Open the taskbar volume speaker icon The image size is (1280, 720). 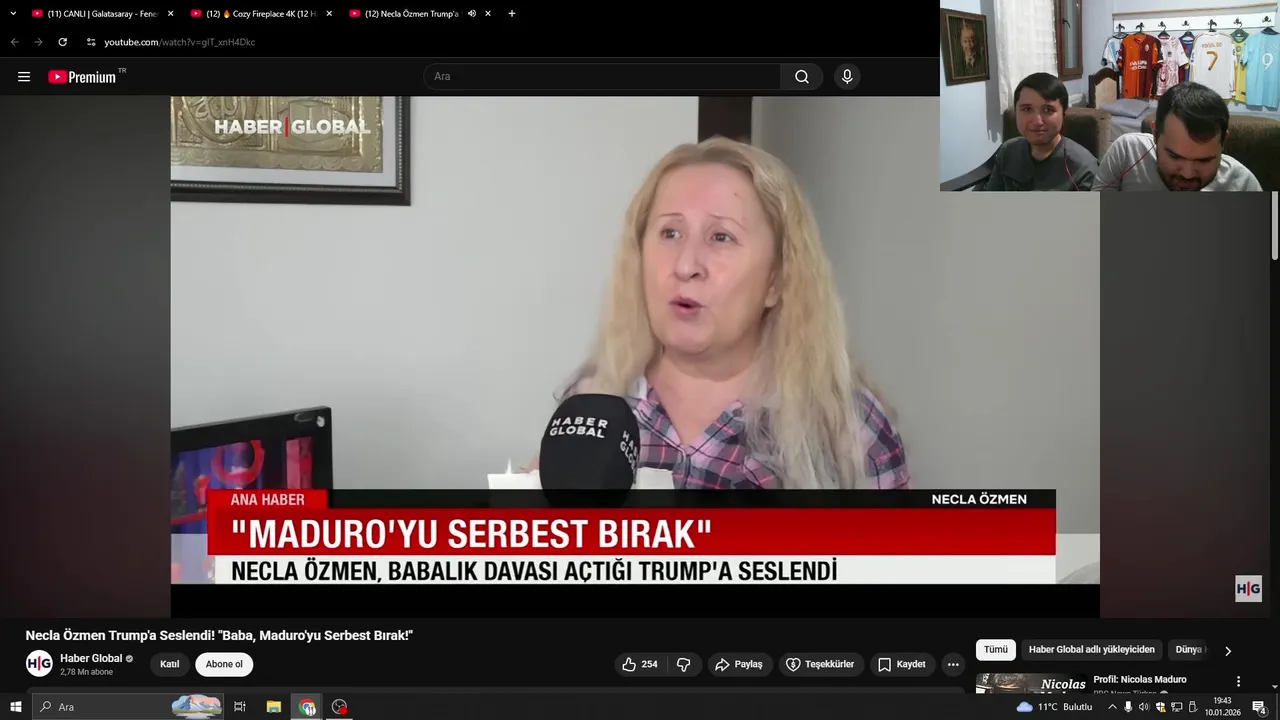(x=1144, y=707)
